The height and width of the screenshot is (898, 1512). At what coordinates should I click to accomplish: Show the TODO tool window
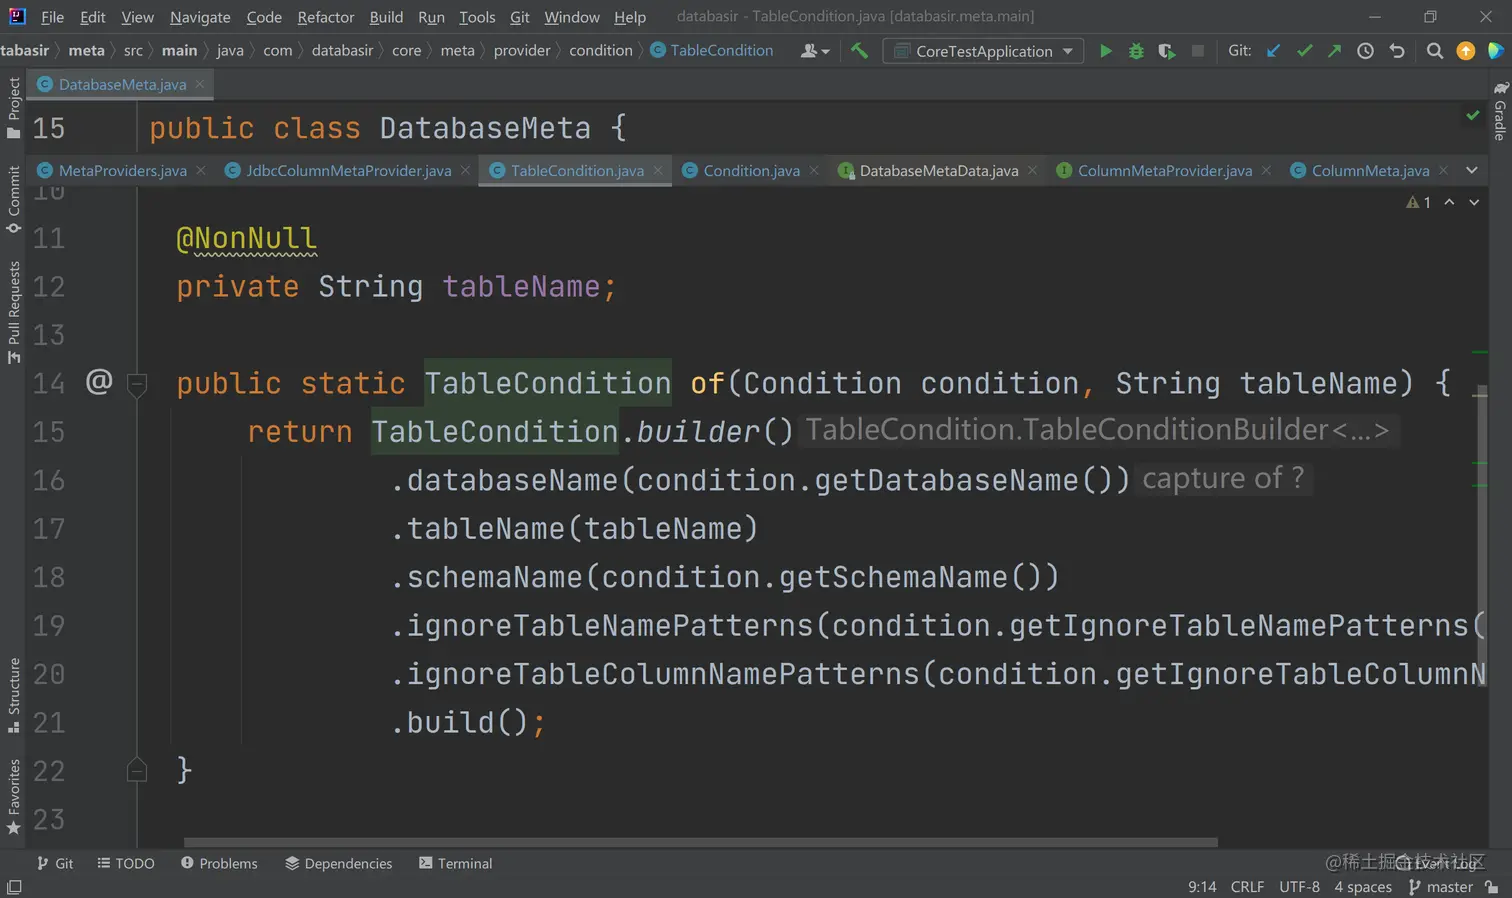pyautogui.click(x=126, y=863)
